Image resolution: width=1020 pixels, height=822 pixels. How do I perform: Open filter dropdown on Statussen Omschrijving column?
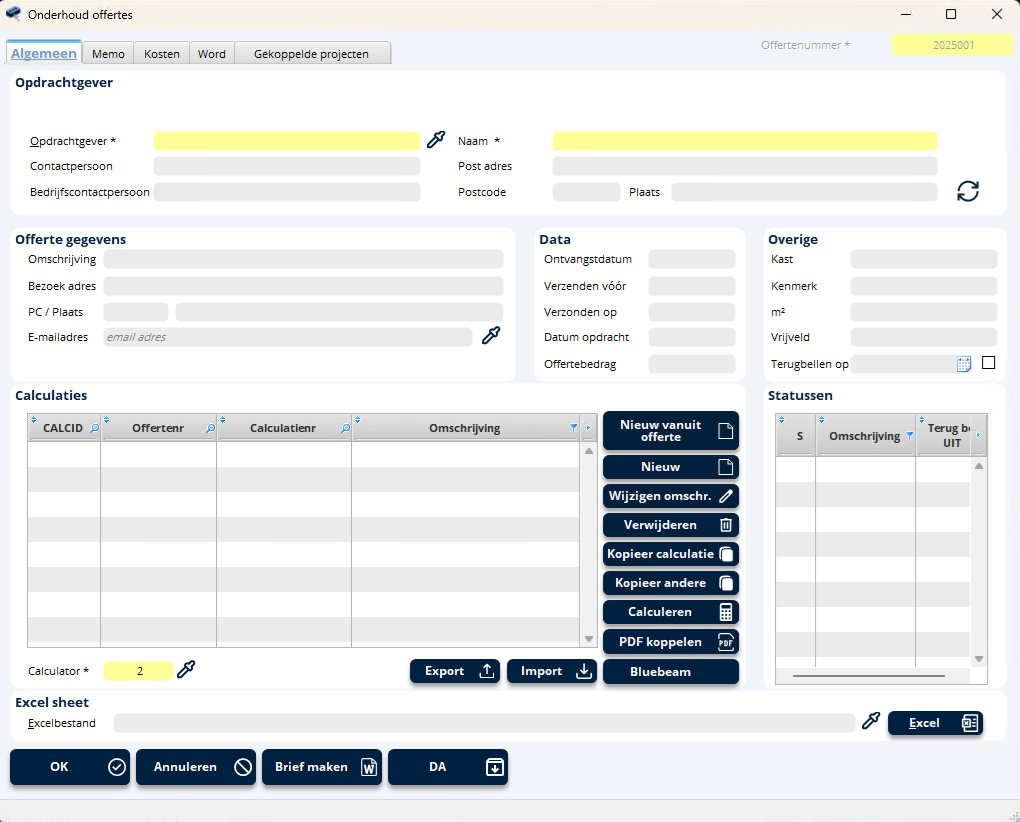click(x=909, y=435)
